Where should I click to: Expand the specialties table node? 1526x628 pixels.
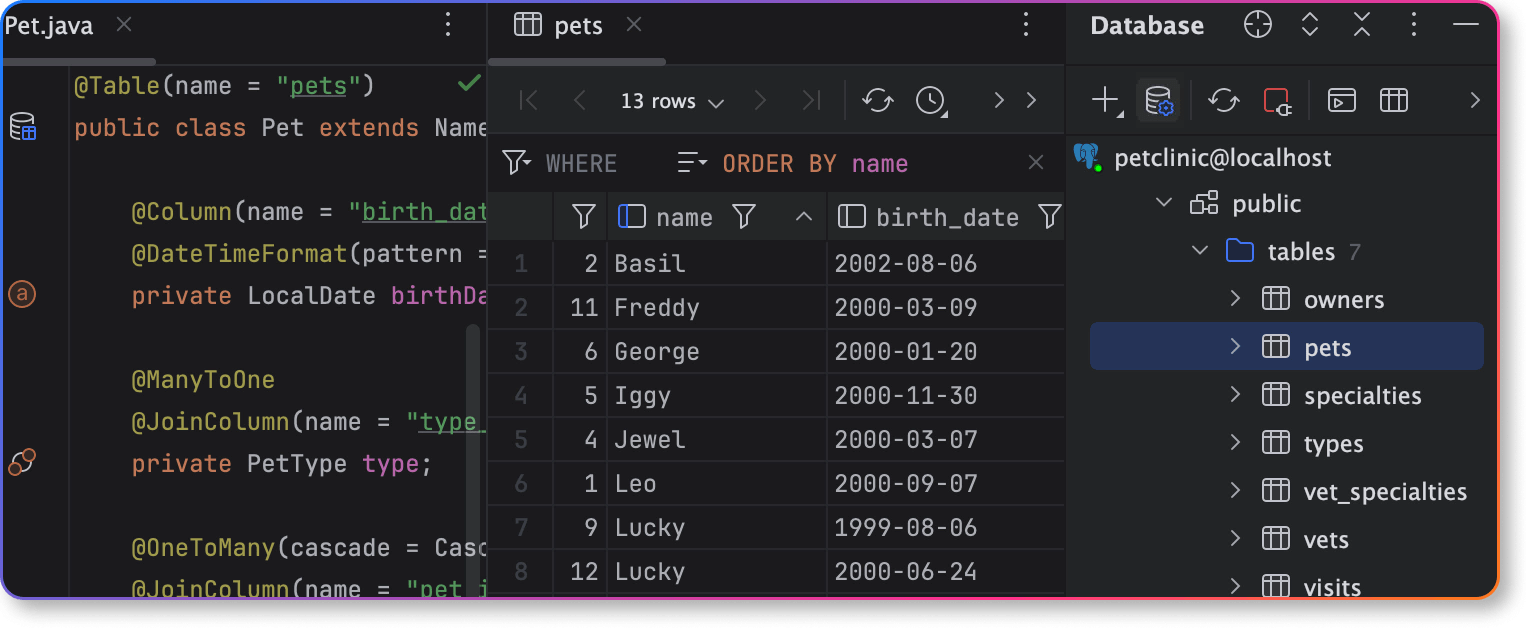[1235, 394]
